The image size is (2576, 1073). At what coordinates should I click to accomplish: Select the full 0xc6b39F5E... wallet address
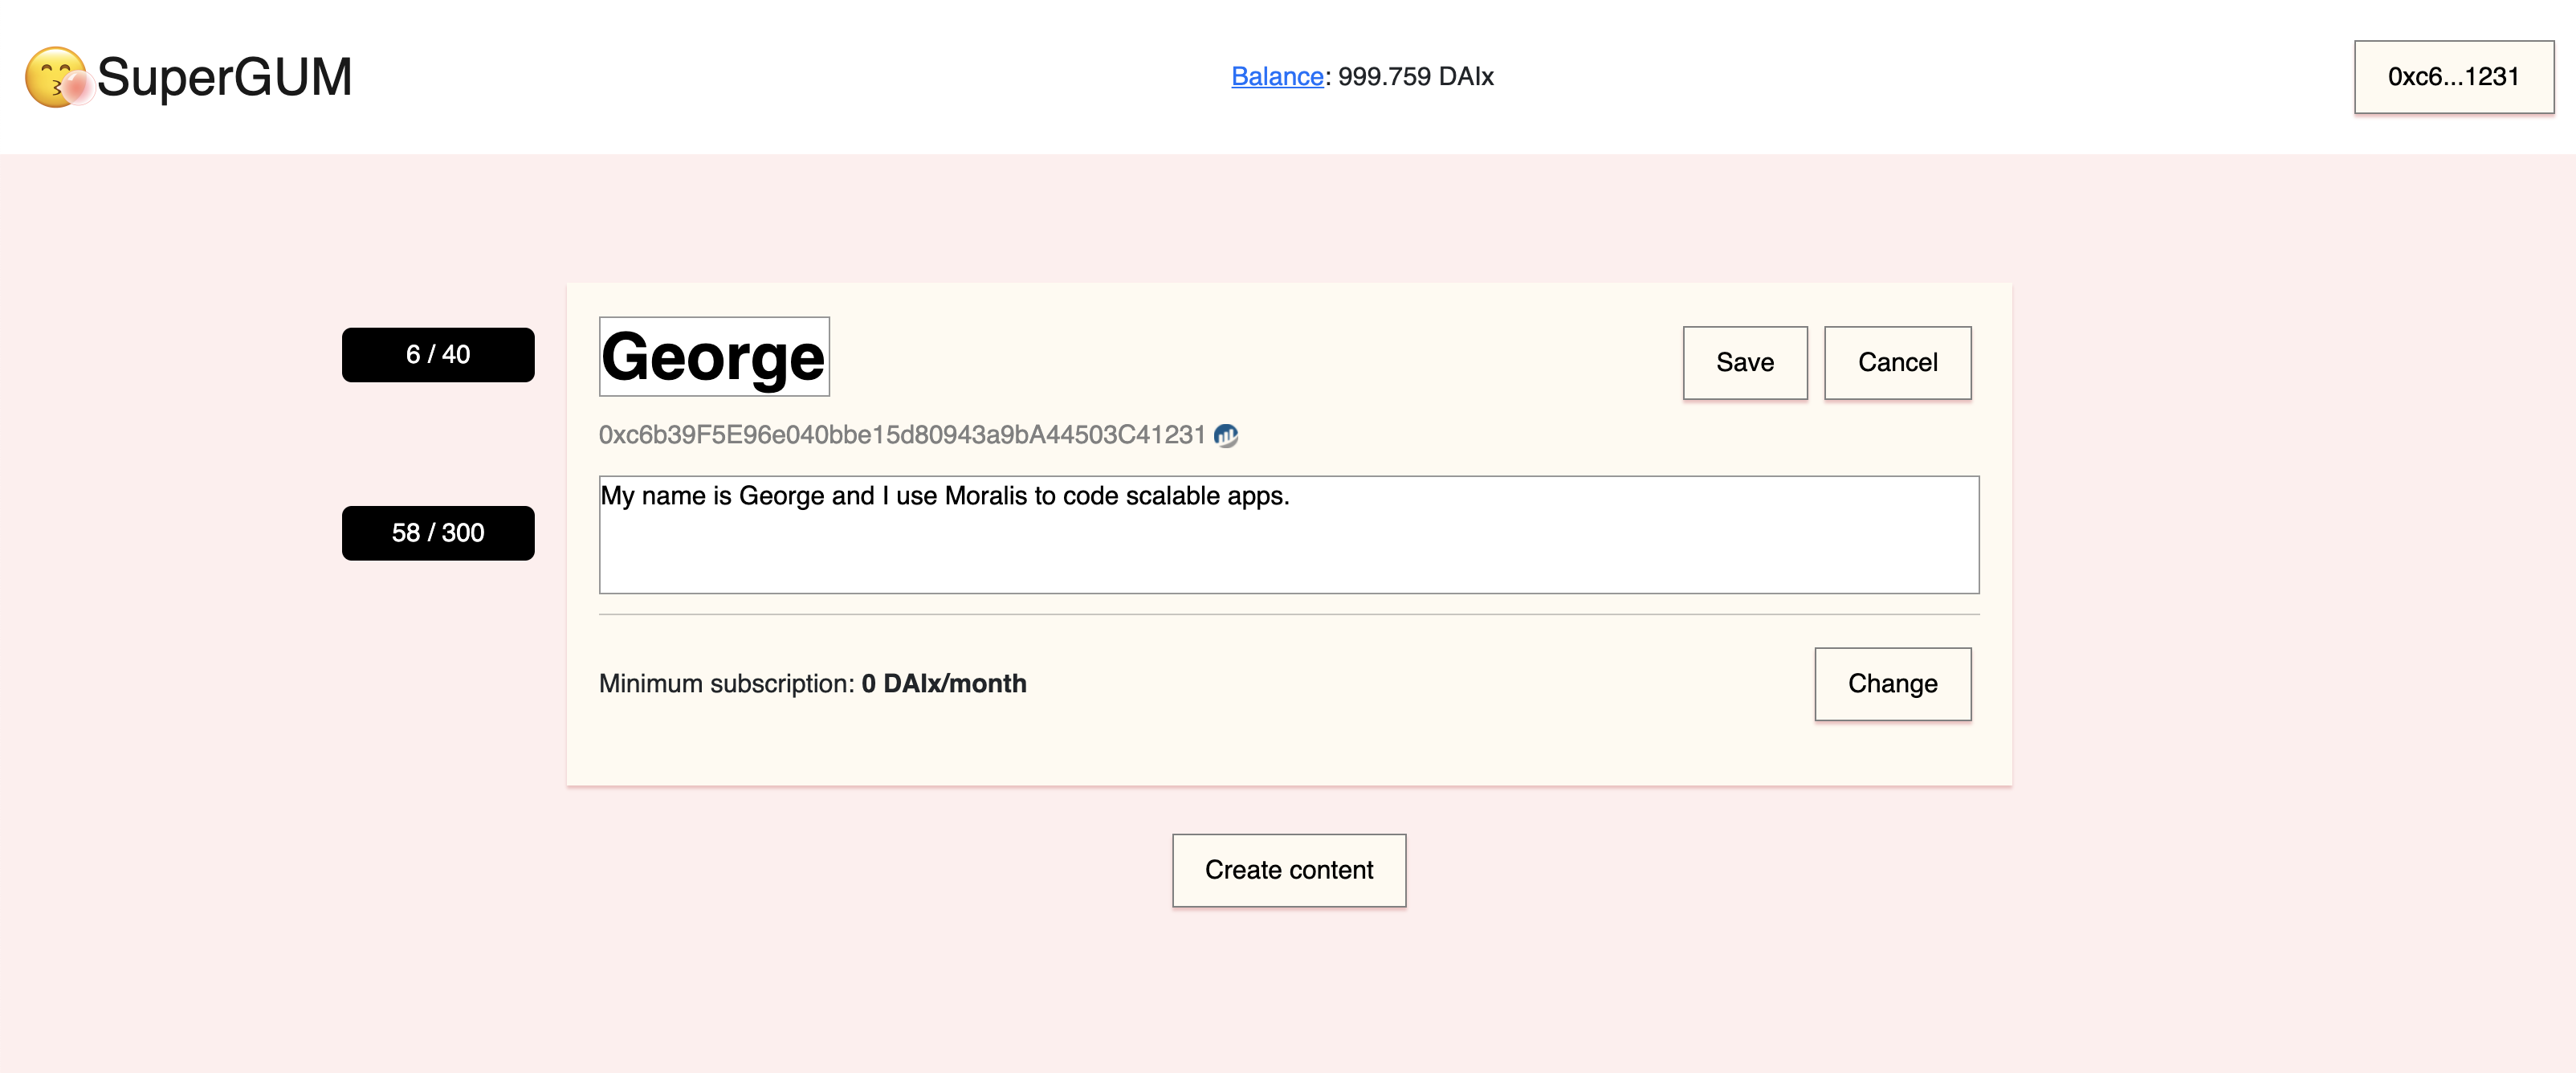tap(902, 435)
